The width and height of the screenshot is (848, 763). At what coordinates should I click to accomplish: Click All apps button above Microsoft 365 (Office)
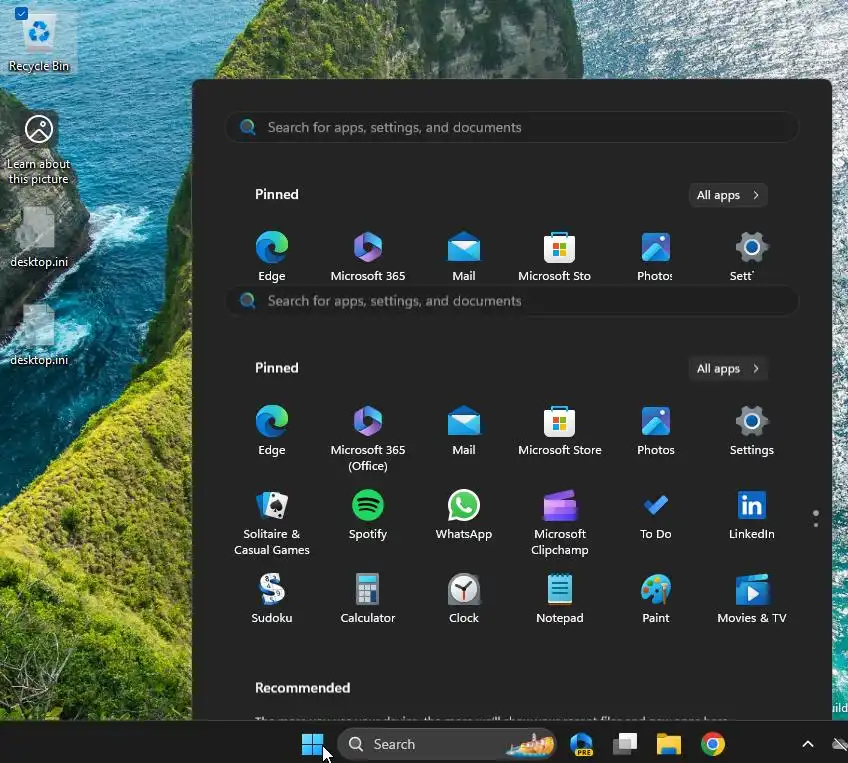(728, 369)
